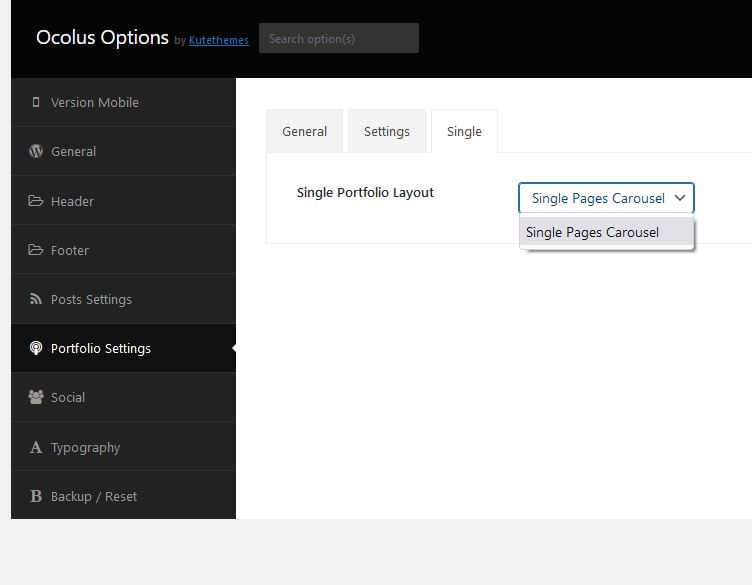Screen dimensions: 752x585
Task: Click the folder icon next to Header
Action: (x=35, y=200)
